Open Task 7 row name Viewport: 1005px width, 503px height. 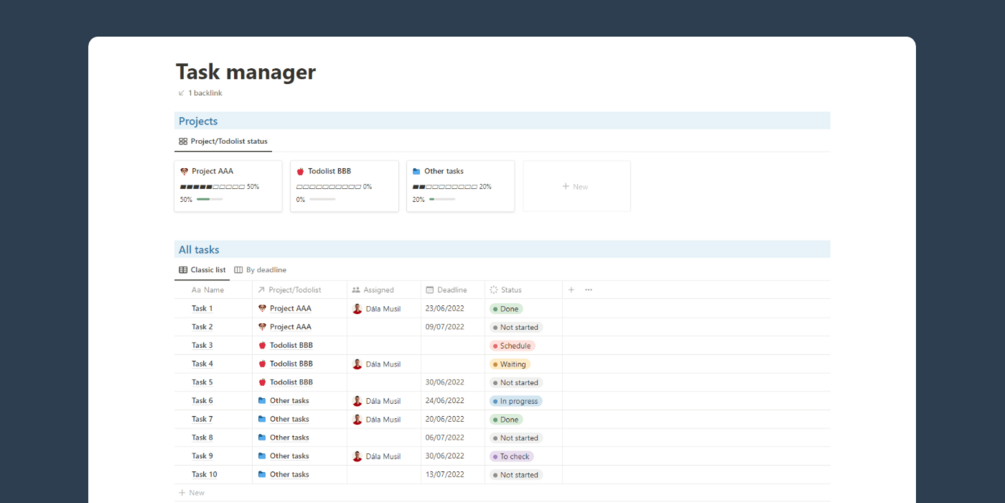(x=203, y=419)
